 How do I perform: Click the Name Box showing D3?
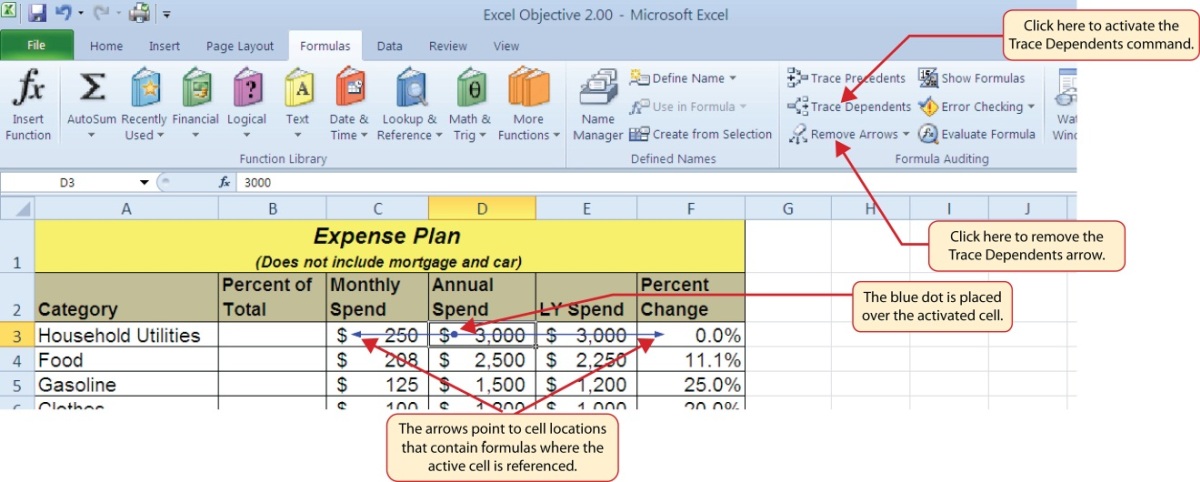[68, 183]
